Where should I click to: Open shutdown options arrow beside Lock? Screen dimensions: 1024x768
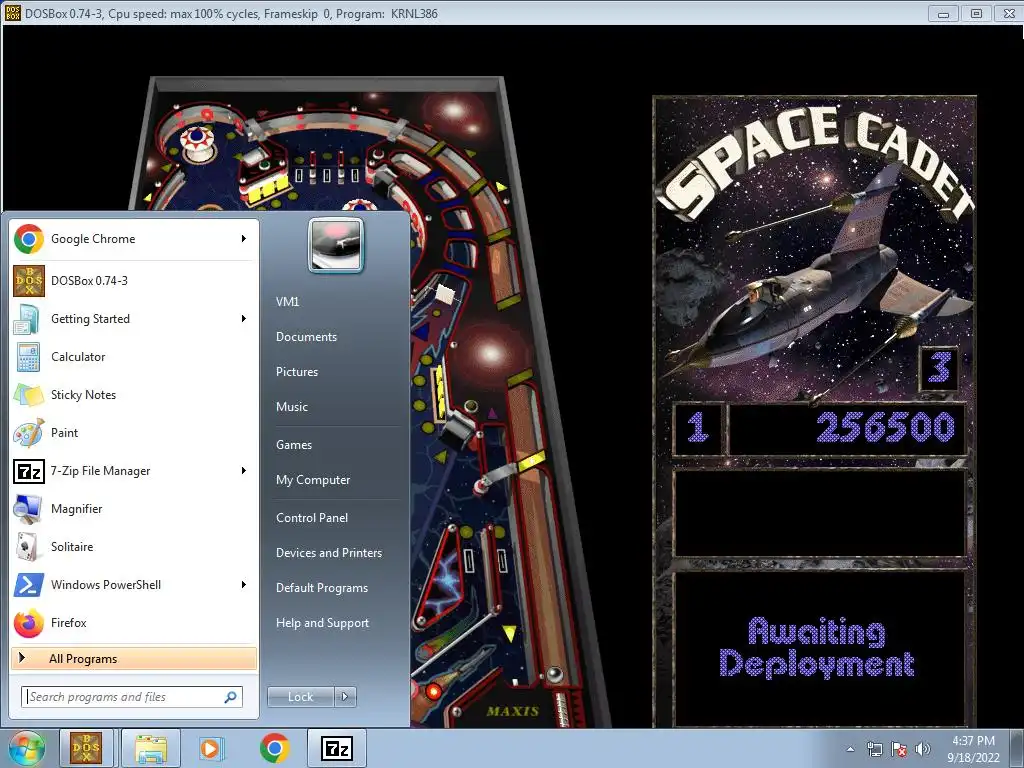coord(345,697)
